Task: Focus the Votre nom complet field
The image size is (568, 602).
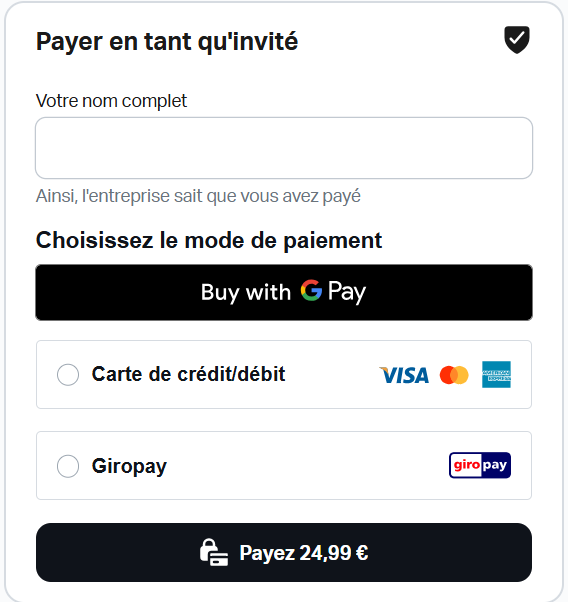Action: click(284, 148)
